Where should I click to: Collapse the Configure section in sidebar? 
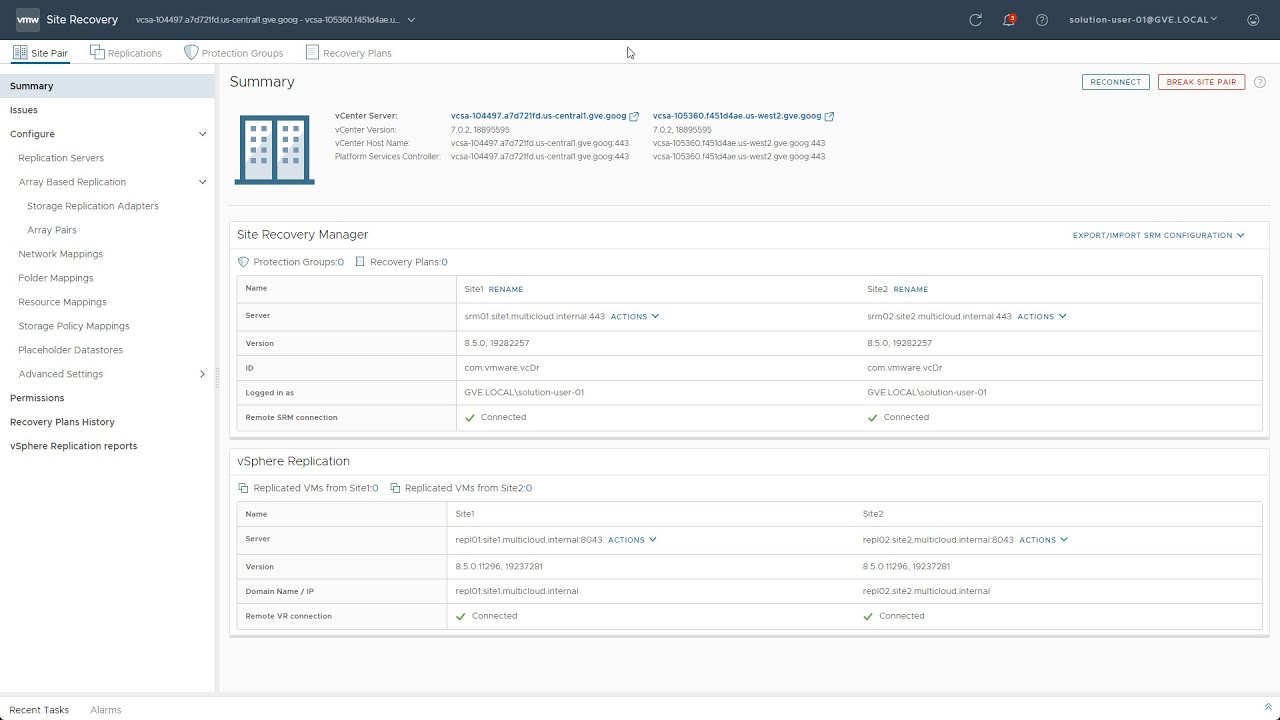202,134
